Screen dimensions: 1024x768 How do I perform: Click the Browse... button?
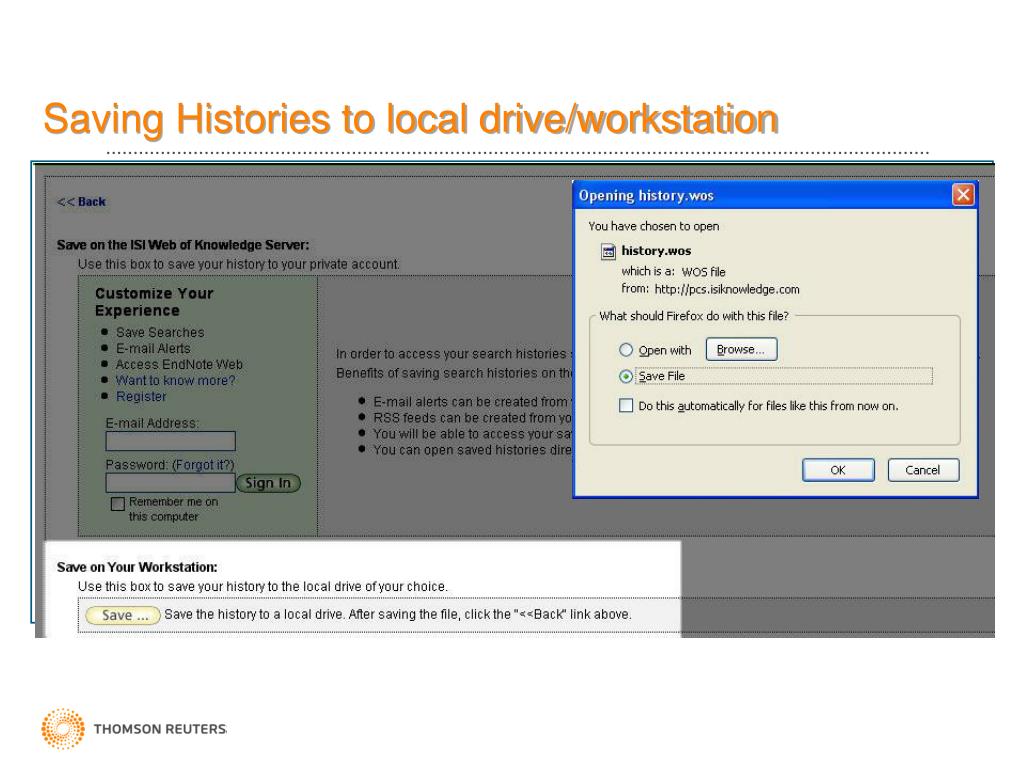(741, 349)
